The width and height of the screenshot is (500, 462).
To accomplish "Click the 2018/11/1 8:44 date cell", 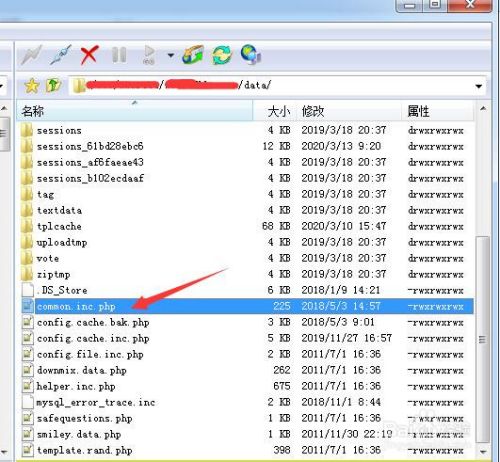I will (341, 402).
